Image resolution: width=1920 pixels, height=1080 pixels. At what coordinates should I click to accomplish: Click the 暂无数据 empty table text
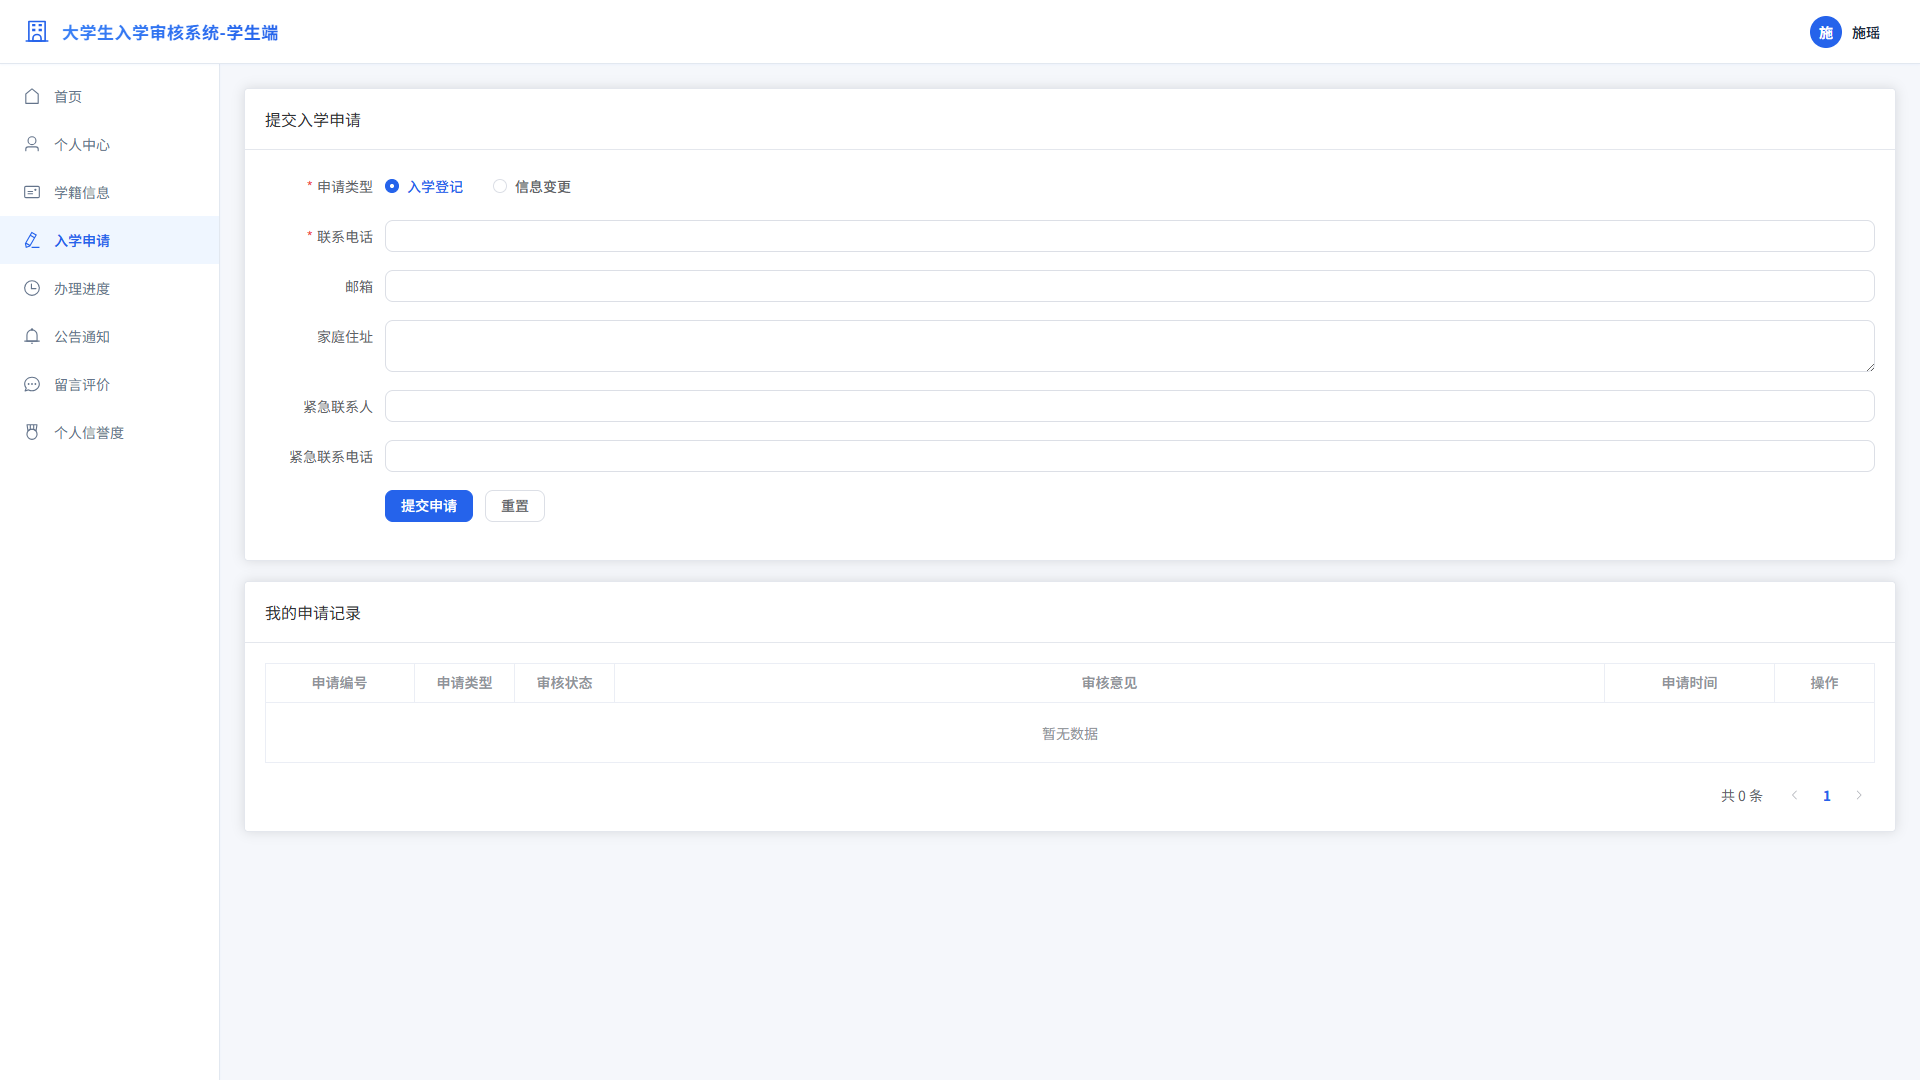click(1070, 734)
